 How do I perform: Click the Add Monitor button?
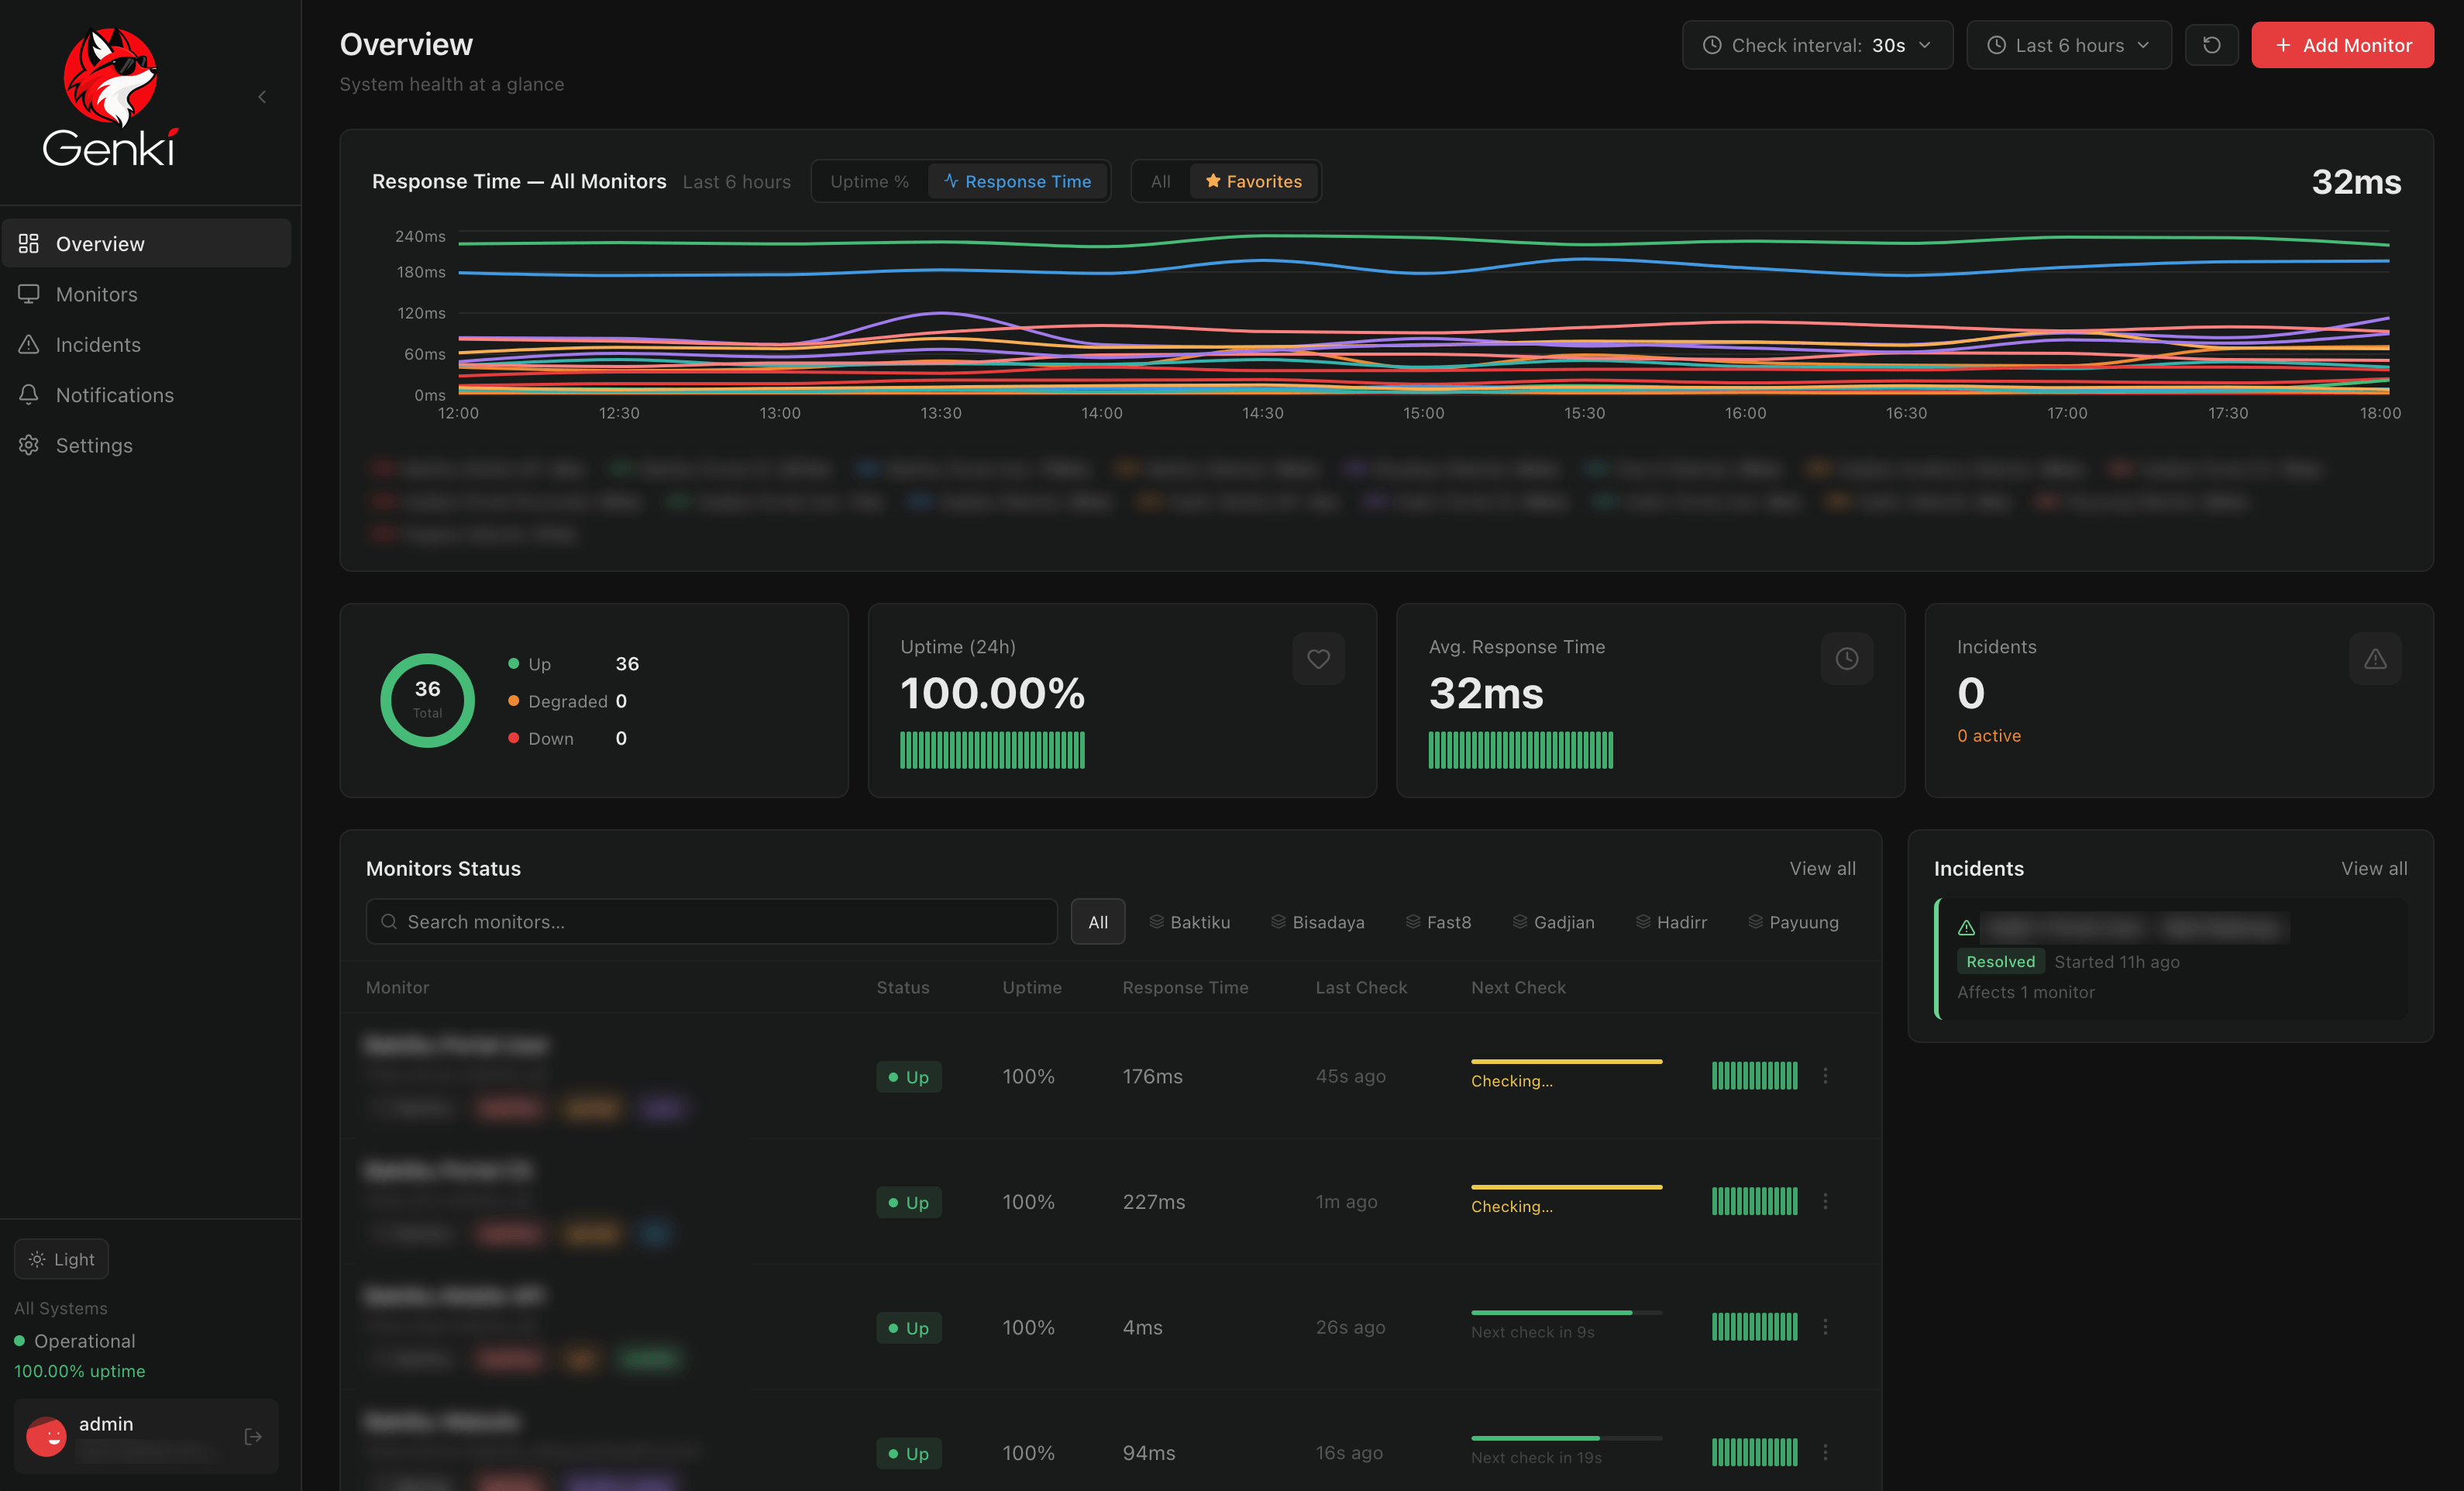pos(2342,45)
